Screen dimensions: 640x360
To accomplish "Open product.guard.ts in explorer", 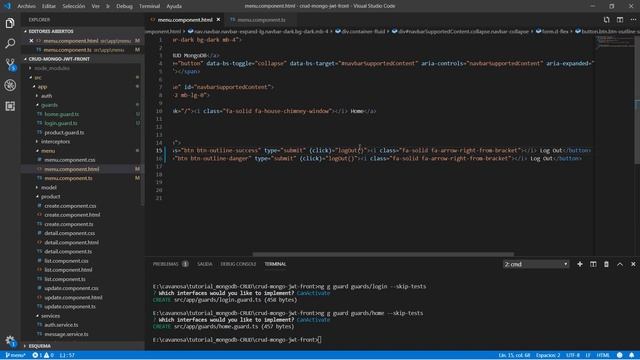I will [64, 133].
